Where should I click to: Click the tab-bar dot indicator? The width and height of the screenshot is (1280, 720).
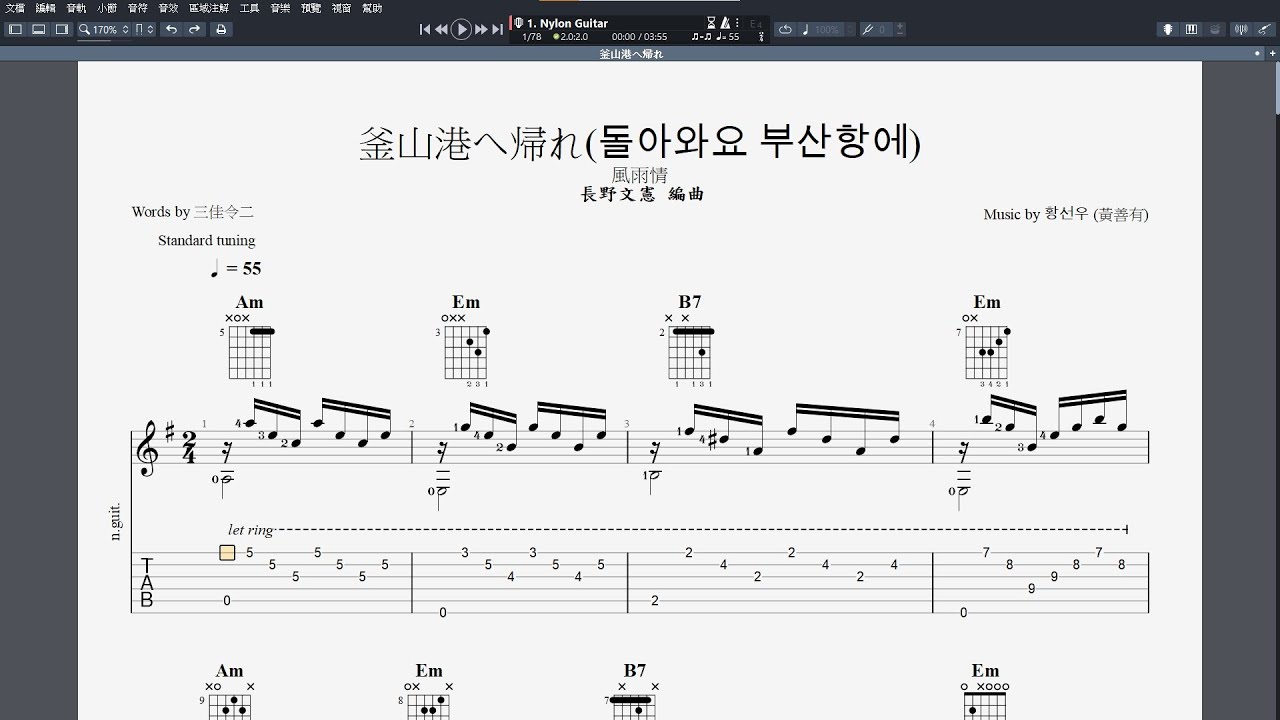pyautogui.click(x=1258, y=54)
